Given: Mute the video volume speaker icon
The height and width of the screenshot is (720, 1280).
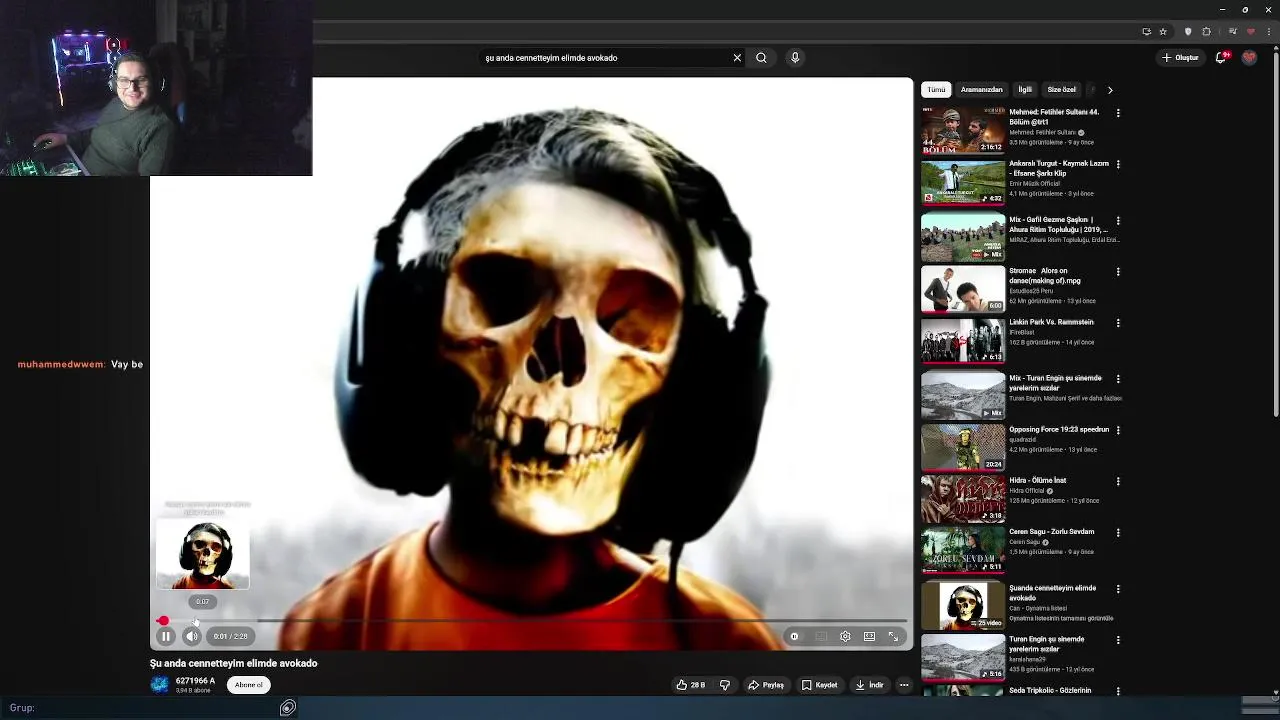Looking at the screenshot, I should click(x=192, y=636).
